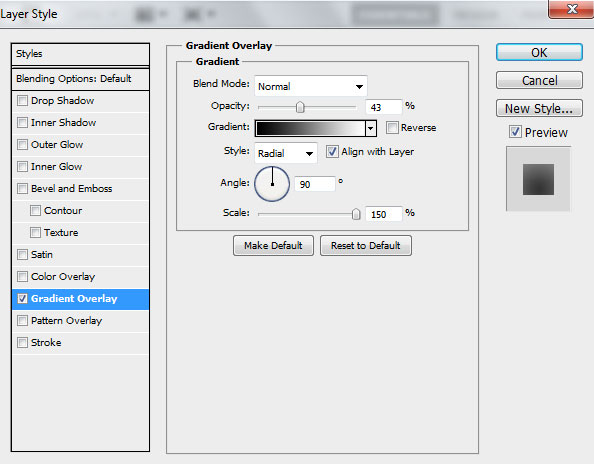Enable the Bevel and Emboss checkbox
Screen dimensions: 594x464
[22, 189]
